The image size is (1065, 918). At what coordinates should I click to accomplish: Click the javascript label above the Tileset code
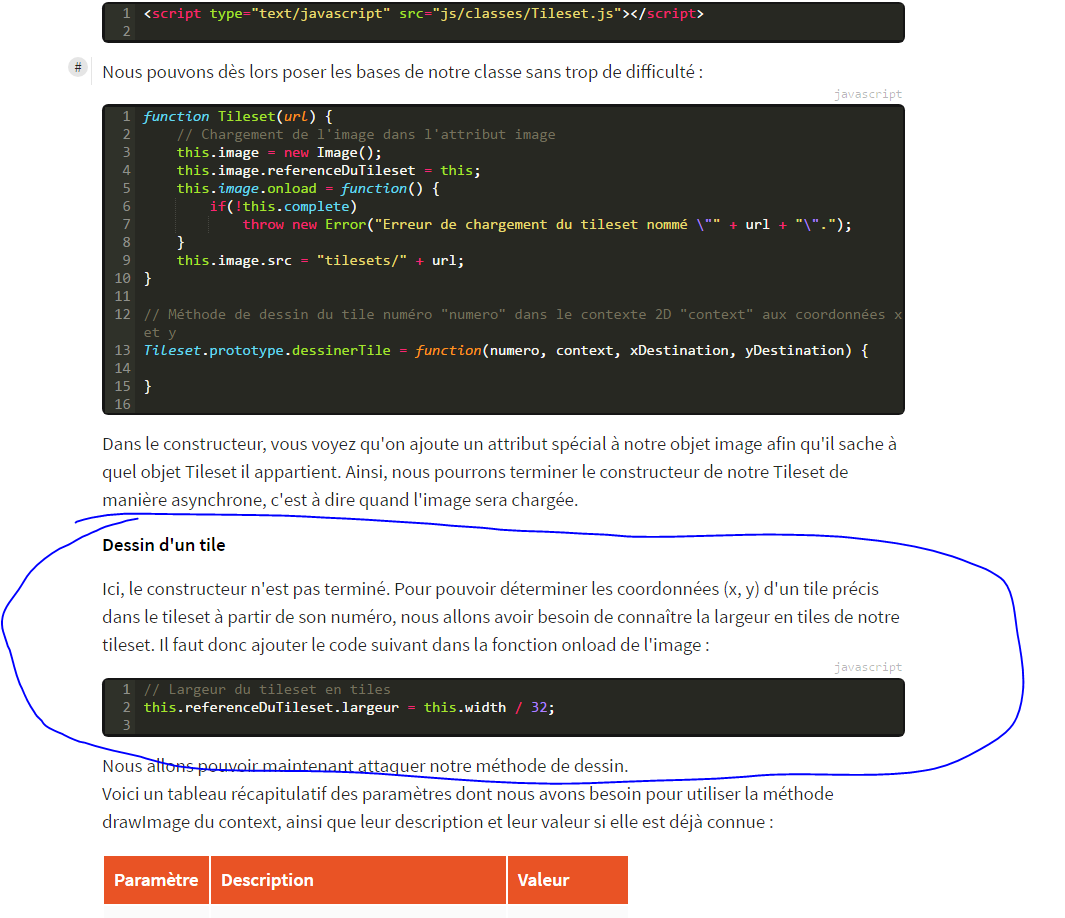coord(867,94)
